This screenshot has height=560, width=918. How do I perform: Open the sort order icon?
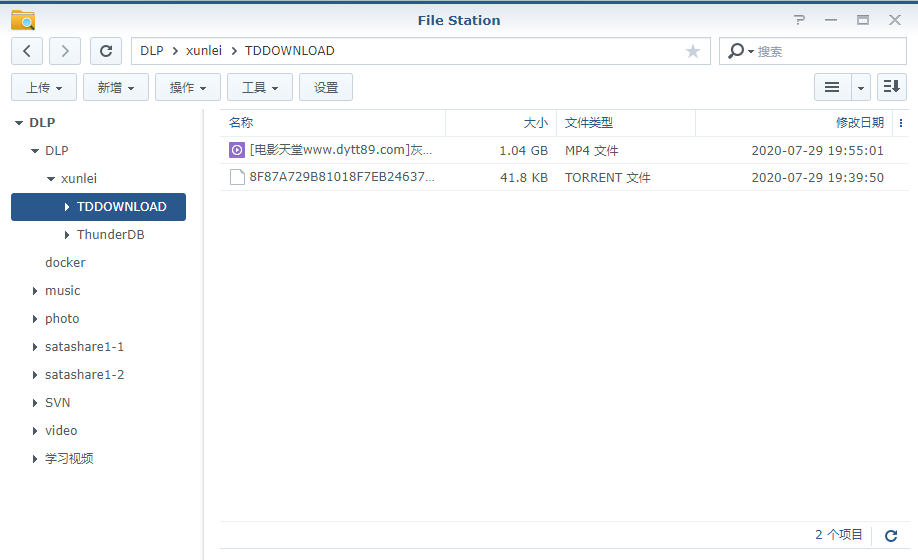tap(892, 87)
